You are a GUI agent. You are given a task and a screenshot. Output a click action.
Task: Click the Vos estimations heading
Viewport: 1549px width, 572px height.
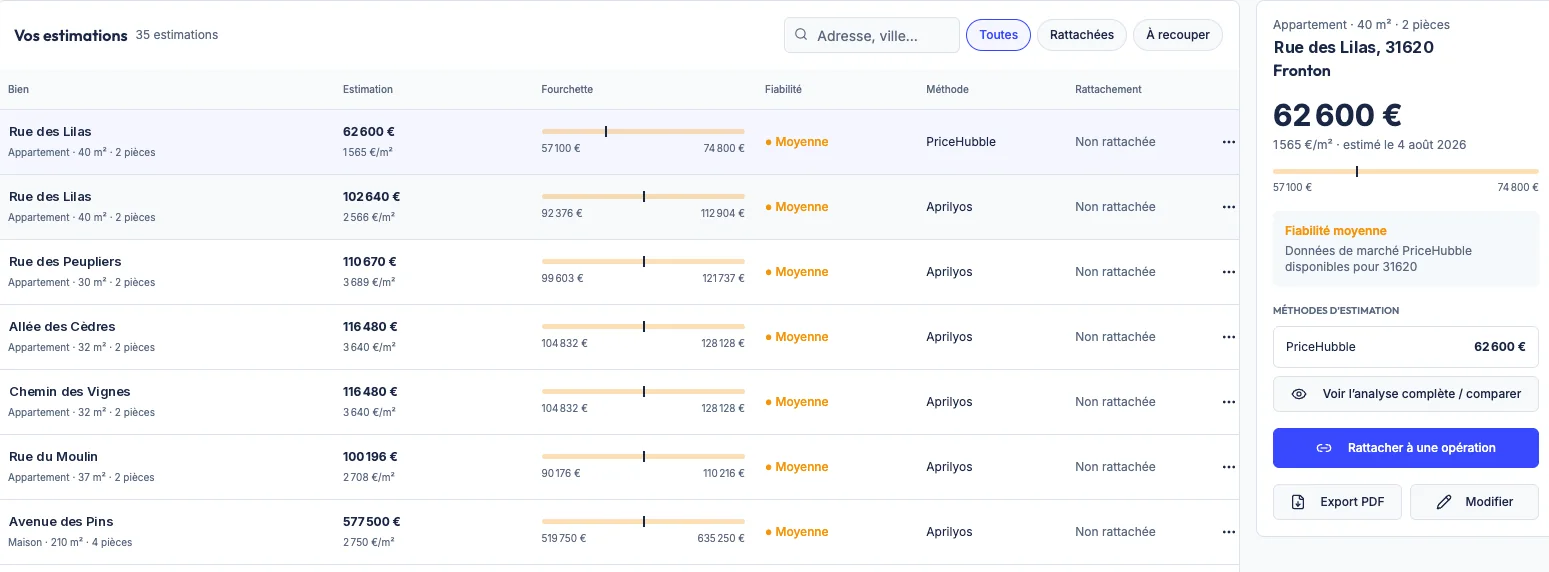(x=71, y=35)
